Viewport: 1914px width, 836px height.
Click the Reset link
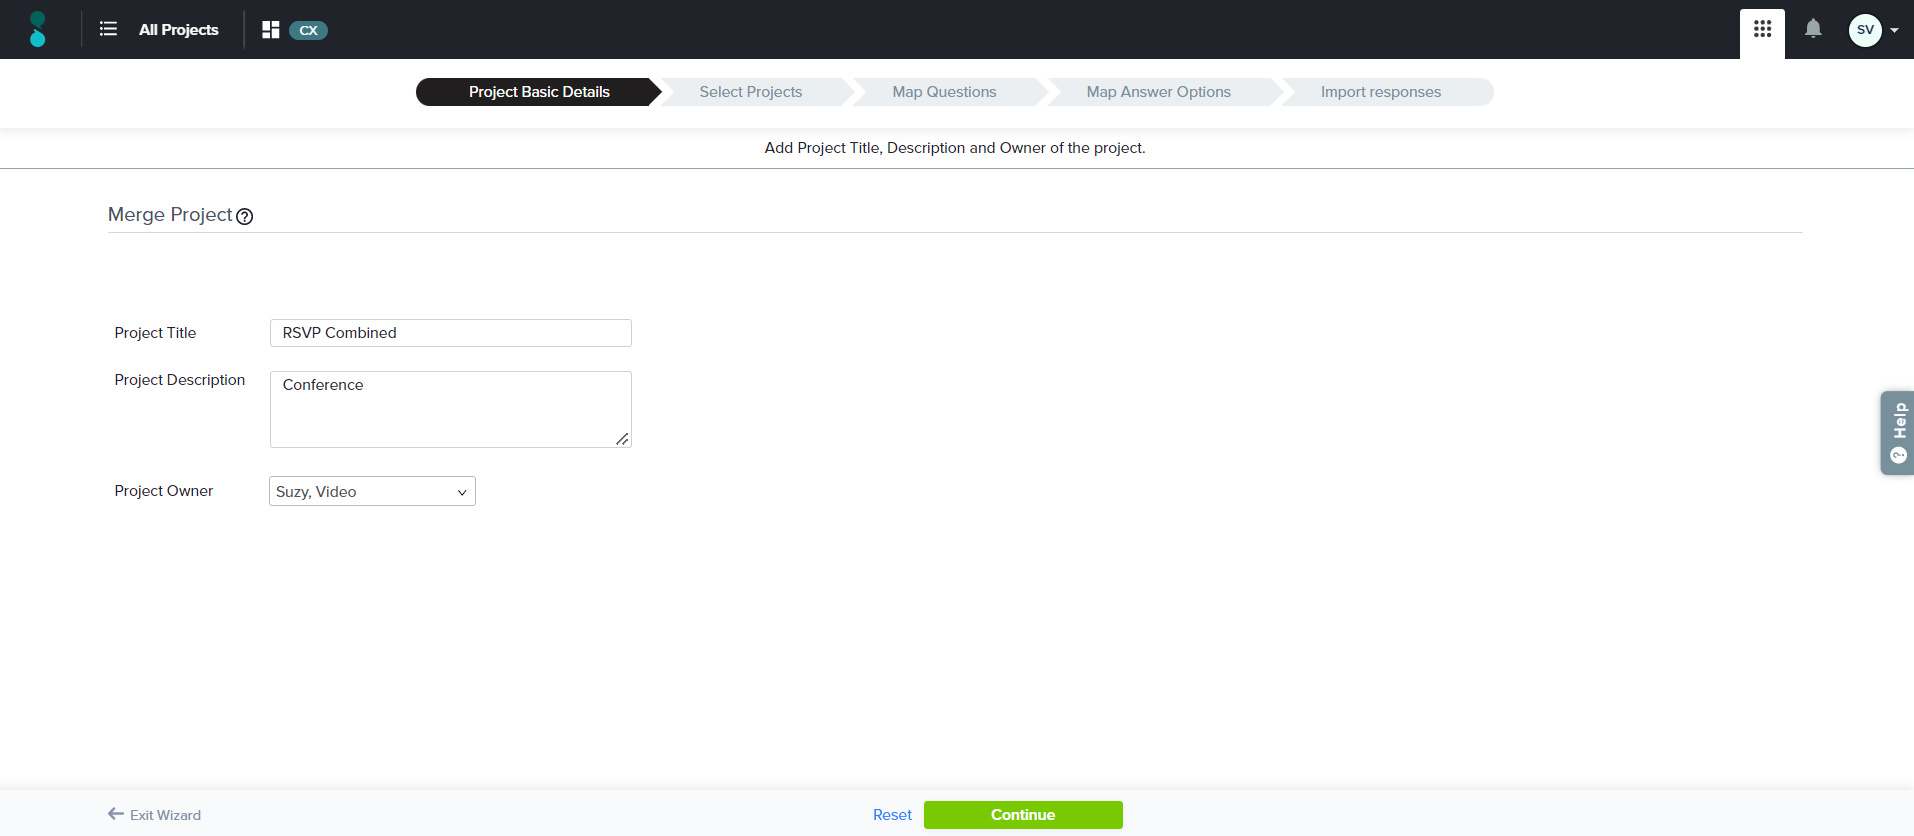[x=892, y=815]
